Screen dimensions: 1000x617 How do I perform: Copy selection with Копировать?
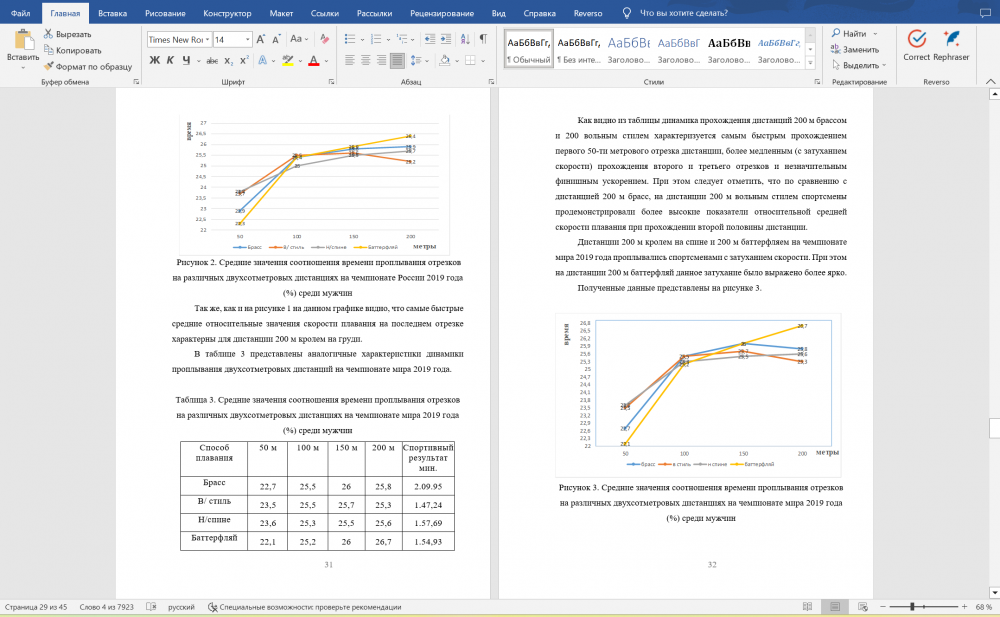tap(73, 50)
